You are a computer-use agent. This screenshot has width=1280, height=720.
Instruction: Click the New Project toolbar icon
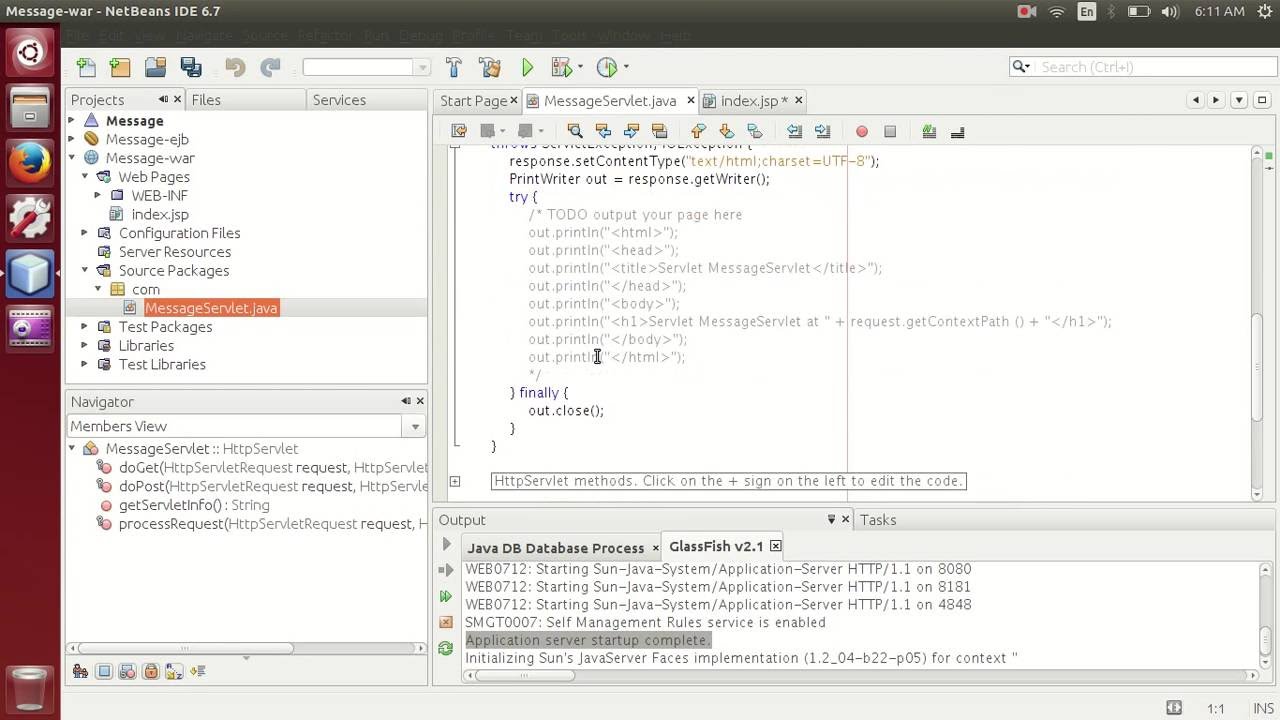click(120, 67)
